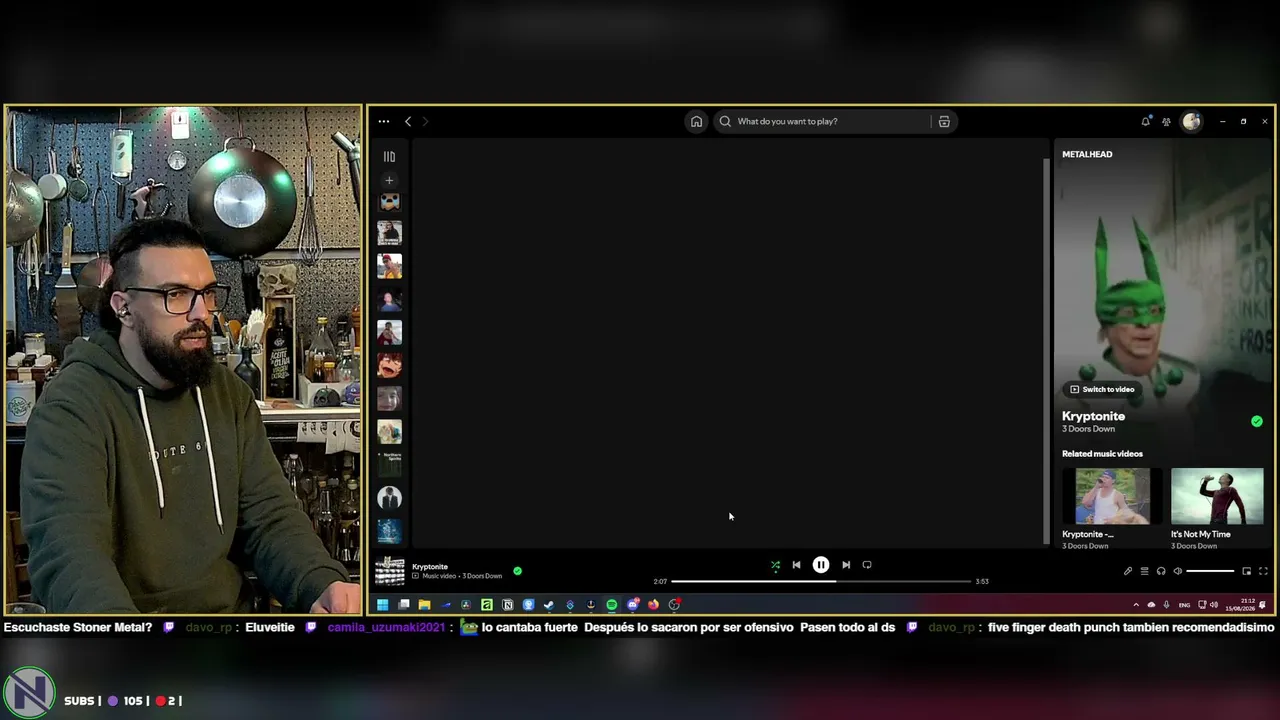The height and width of the screenshot is (720, 1280).
Task: Go back in Spotify navigation
Action: (x=408, y=121)
